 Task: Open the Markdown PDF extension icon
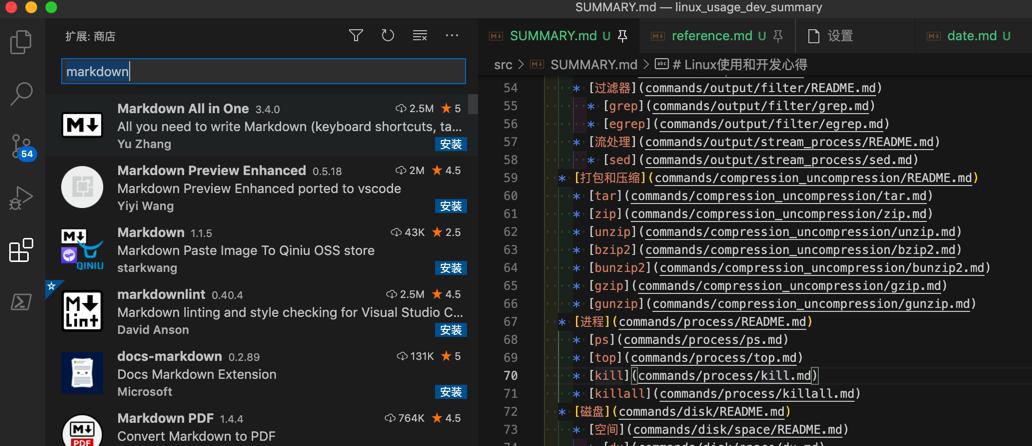click(x=82, y=430)
